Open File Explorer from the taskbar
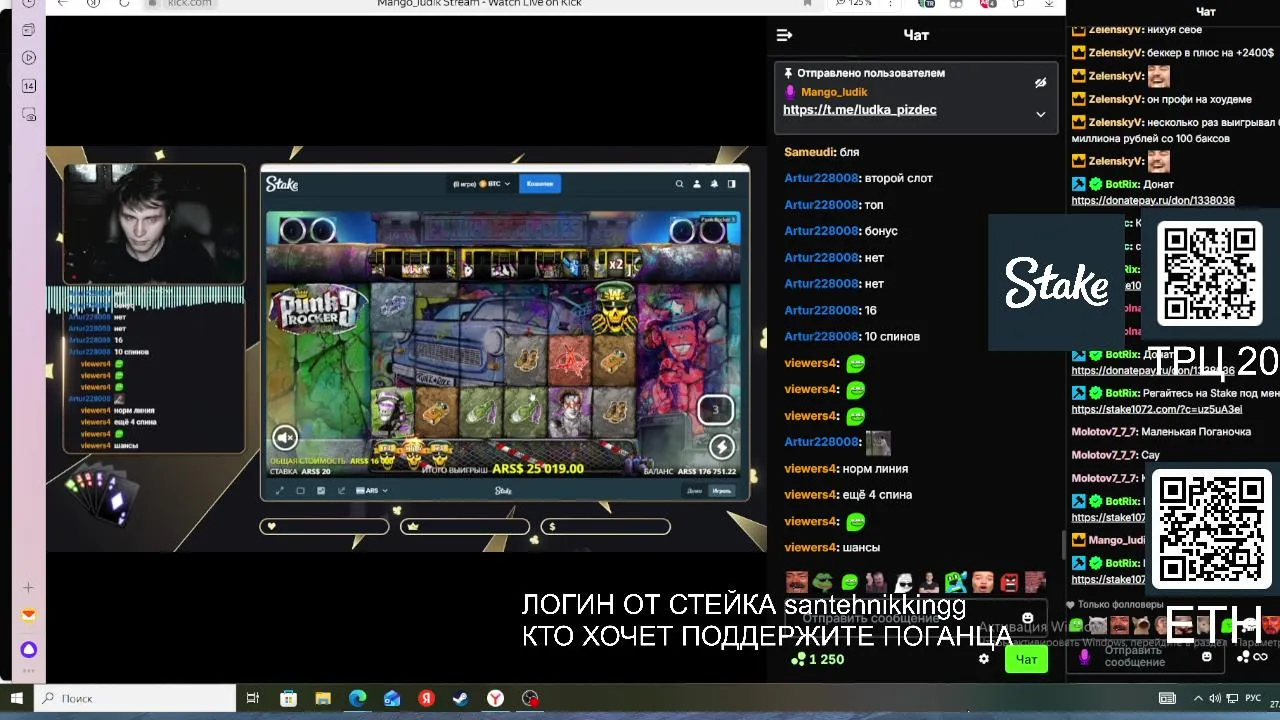Image resolution: width=1280 pixels, height=720 pixels. (323, 698)
